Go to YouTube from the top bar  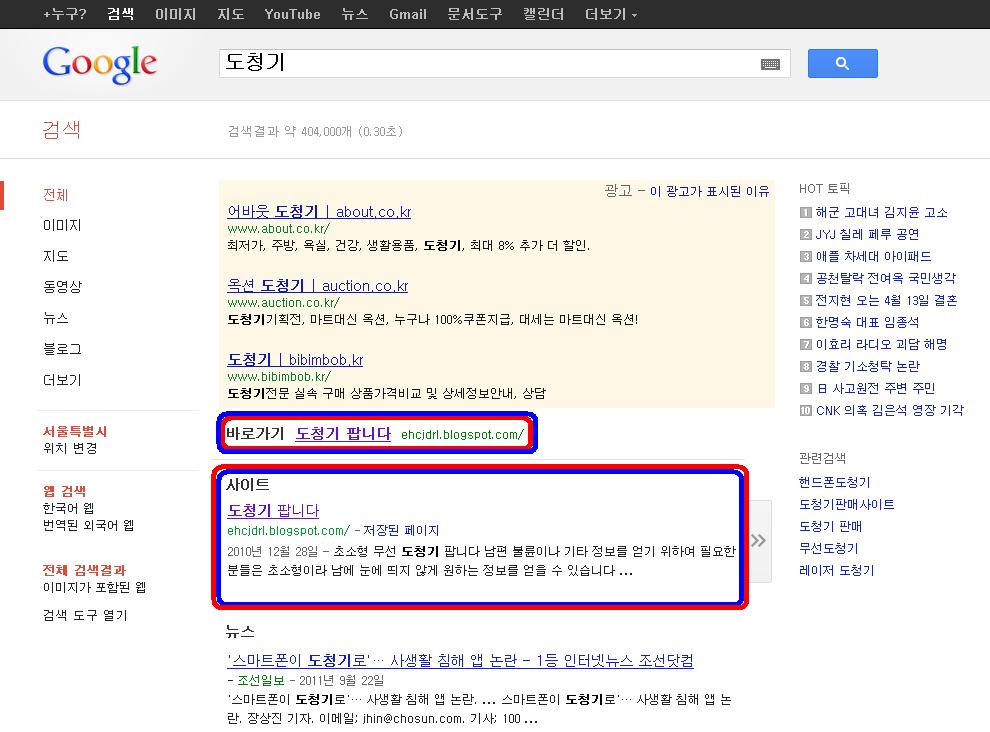coord(292,14)
